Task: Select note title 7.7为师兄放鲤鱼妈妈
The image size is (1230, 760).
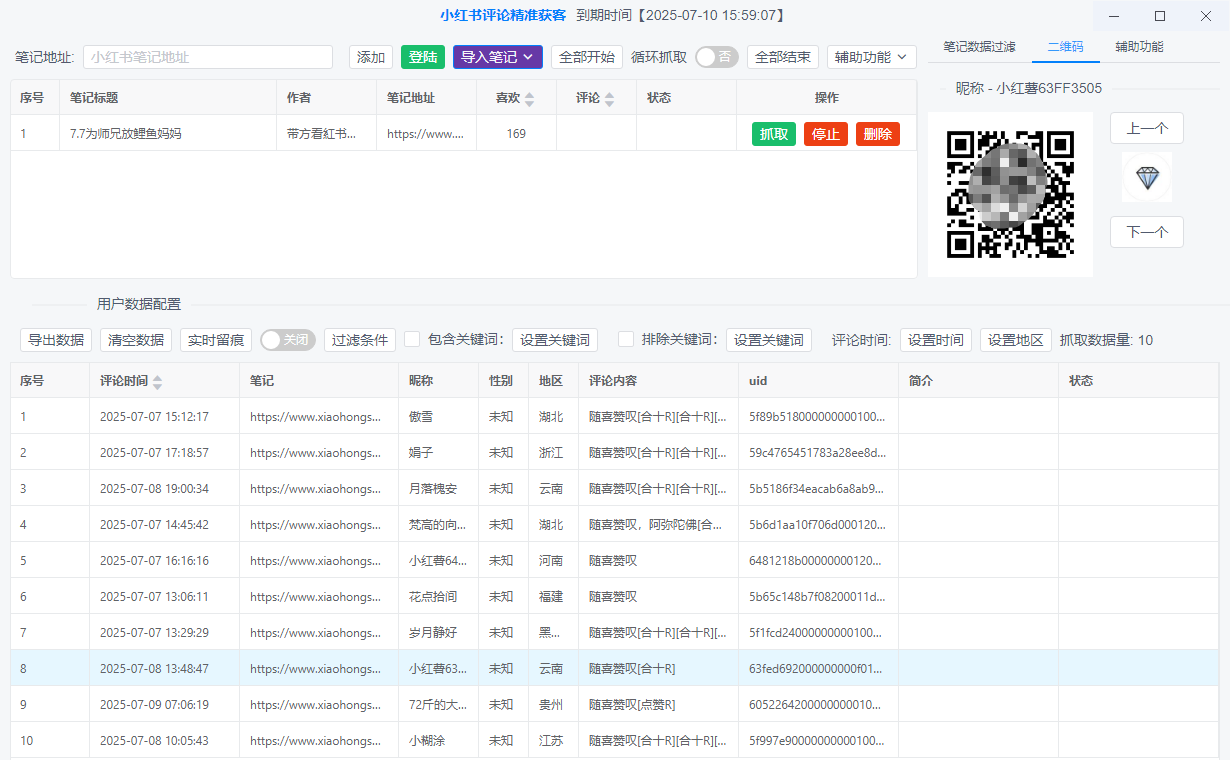Action: 126,134
